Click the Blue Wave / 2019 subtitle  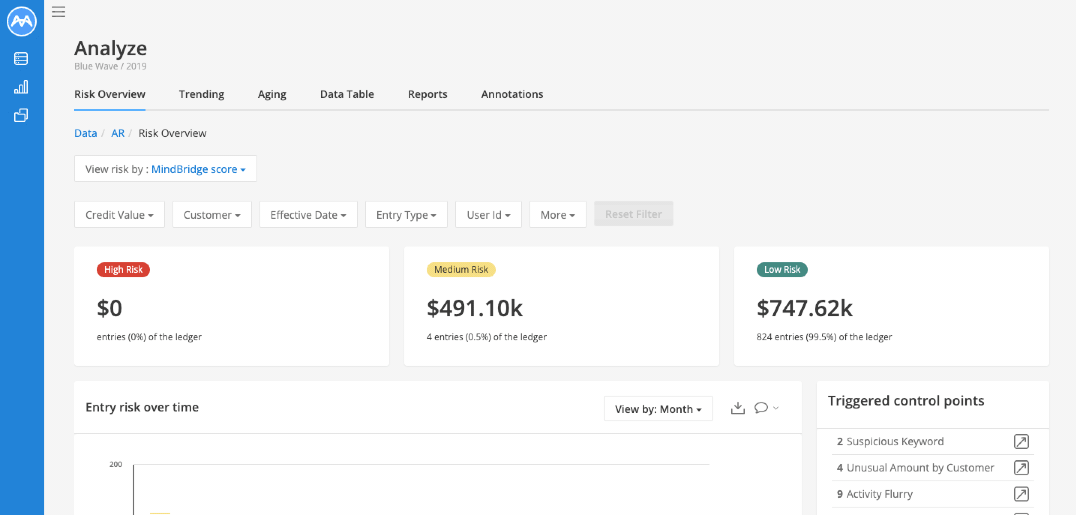pos(110,67)
